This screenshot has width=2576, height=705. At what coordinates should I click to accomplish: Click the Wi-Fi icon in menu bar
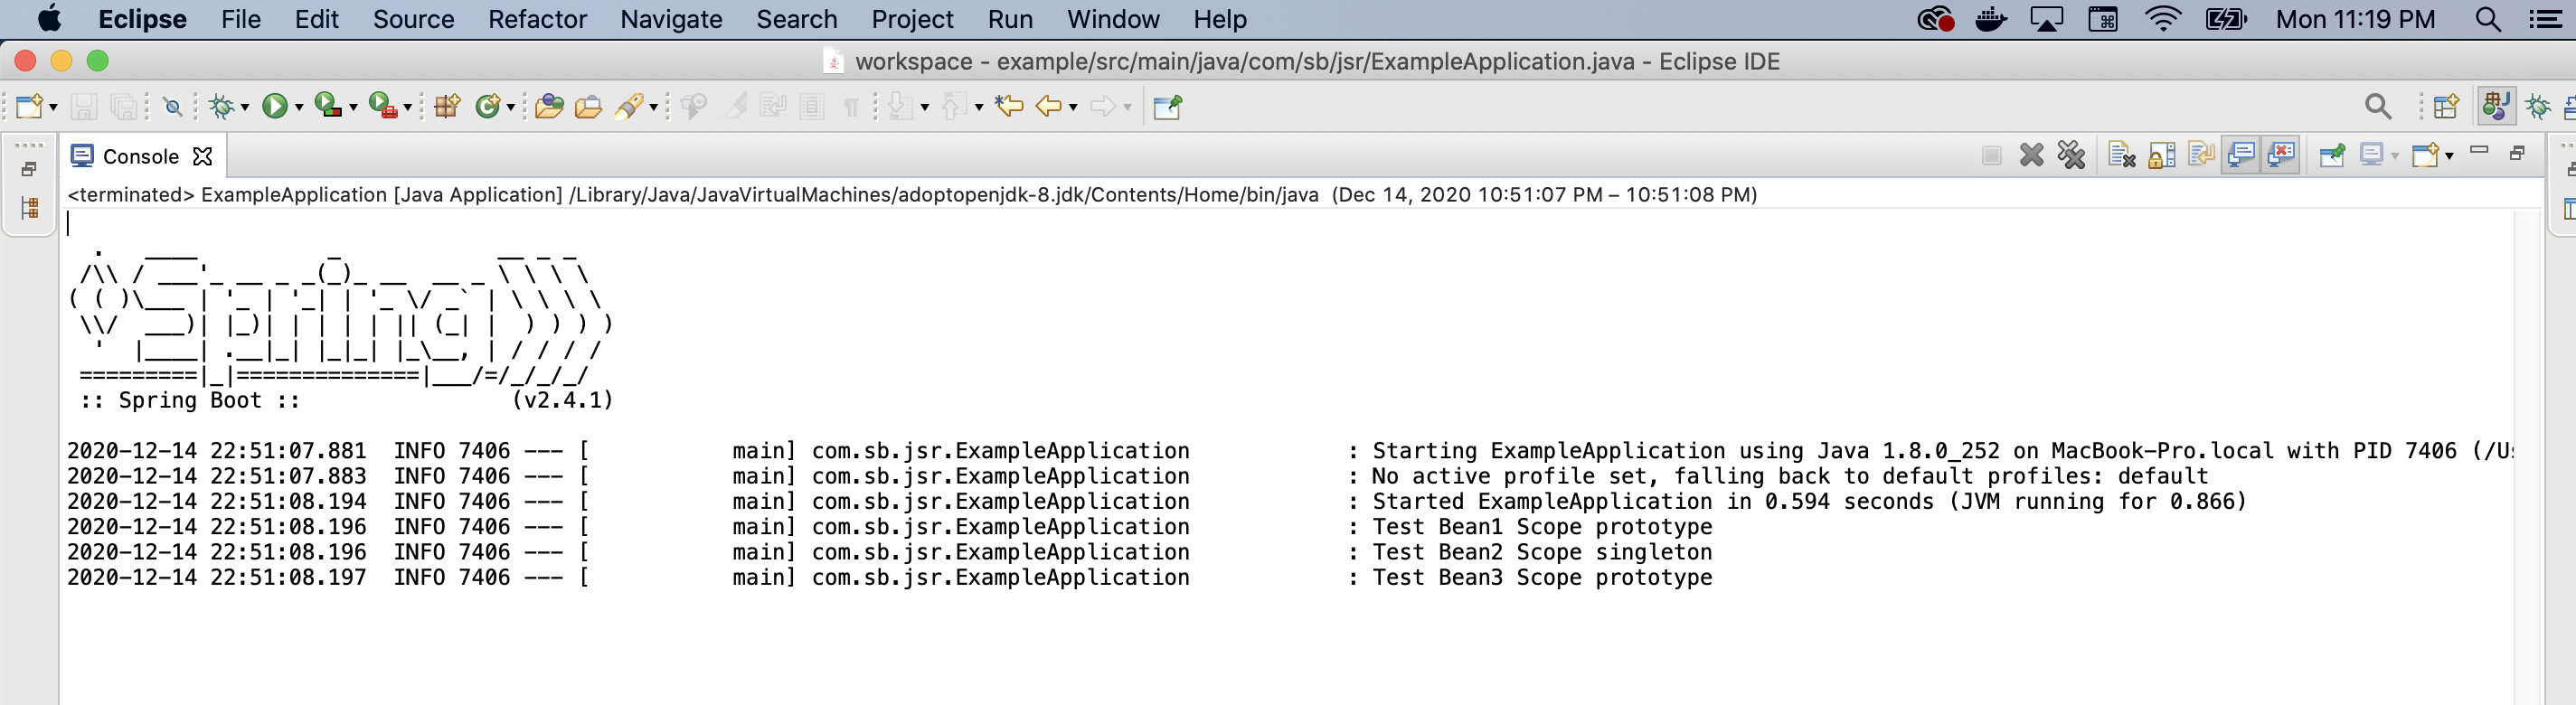click(2163, 19)
